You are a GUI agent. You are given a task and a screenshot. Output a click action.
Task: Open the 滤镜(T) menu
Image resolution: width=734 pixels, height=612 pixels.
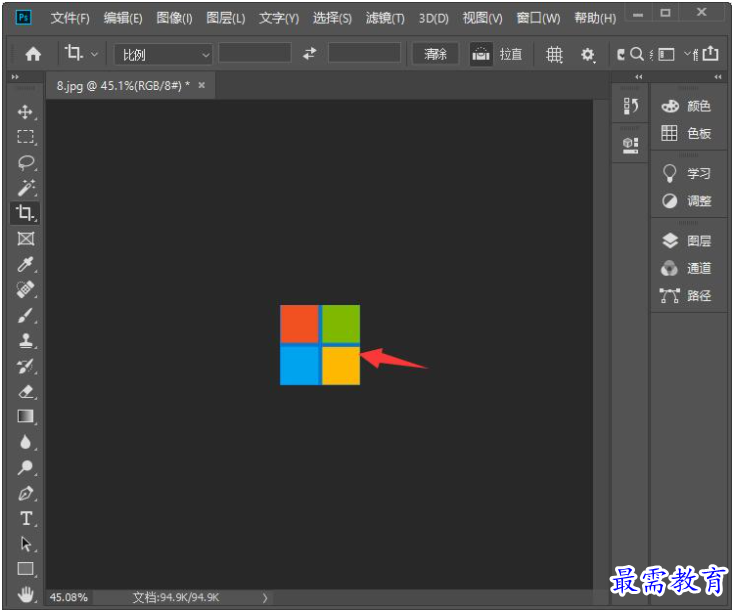tap(385, 18)
